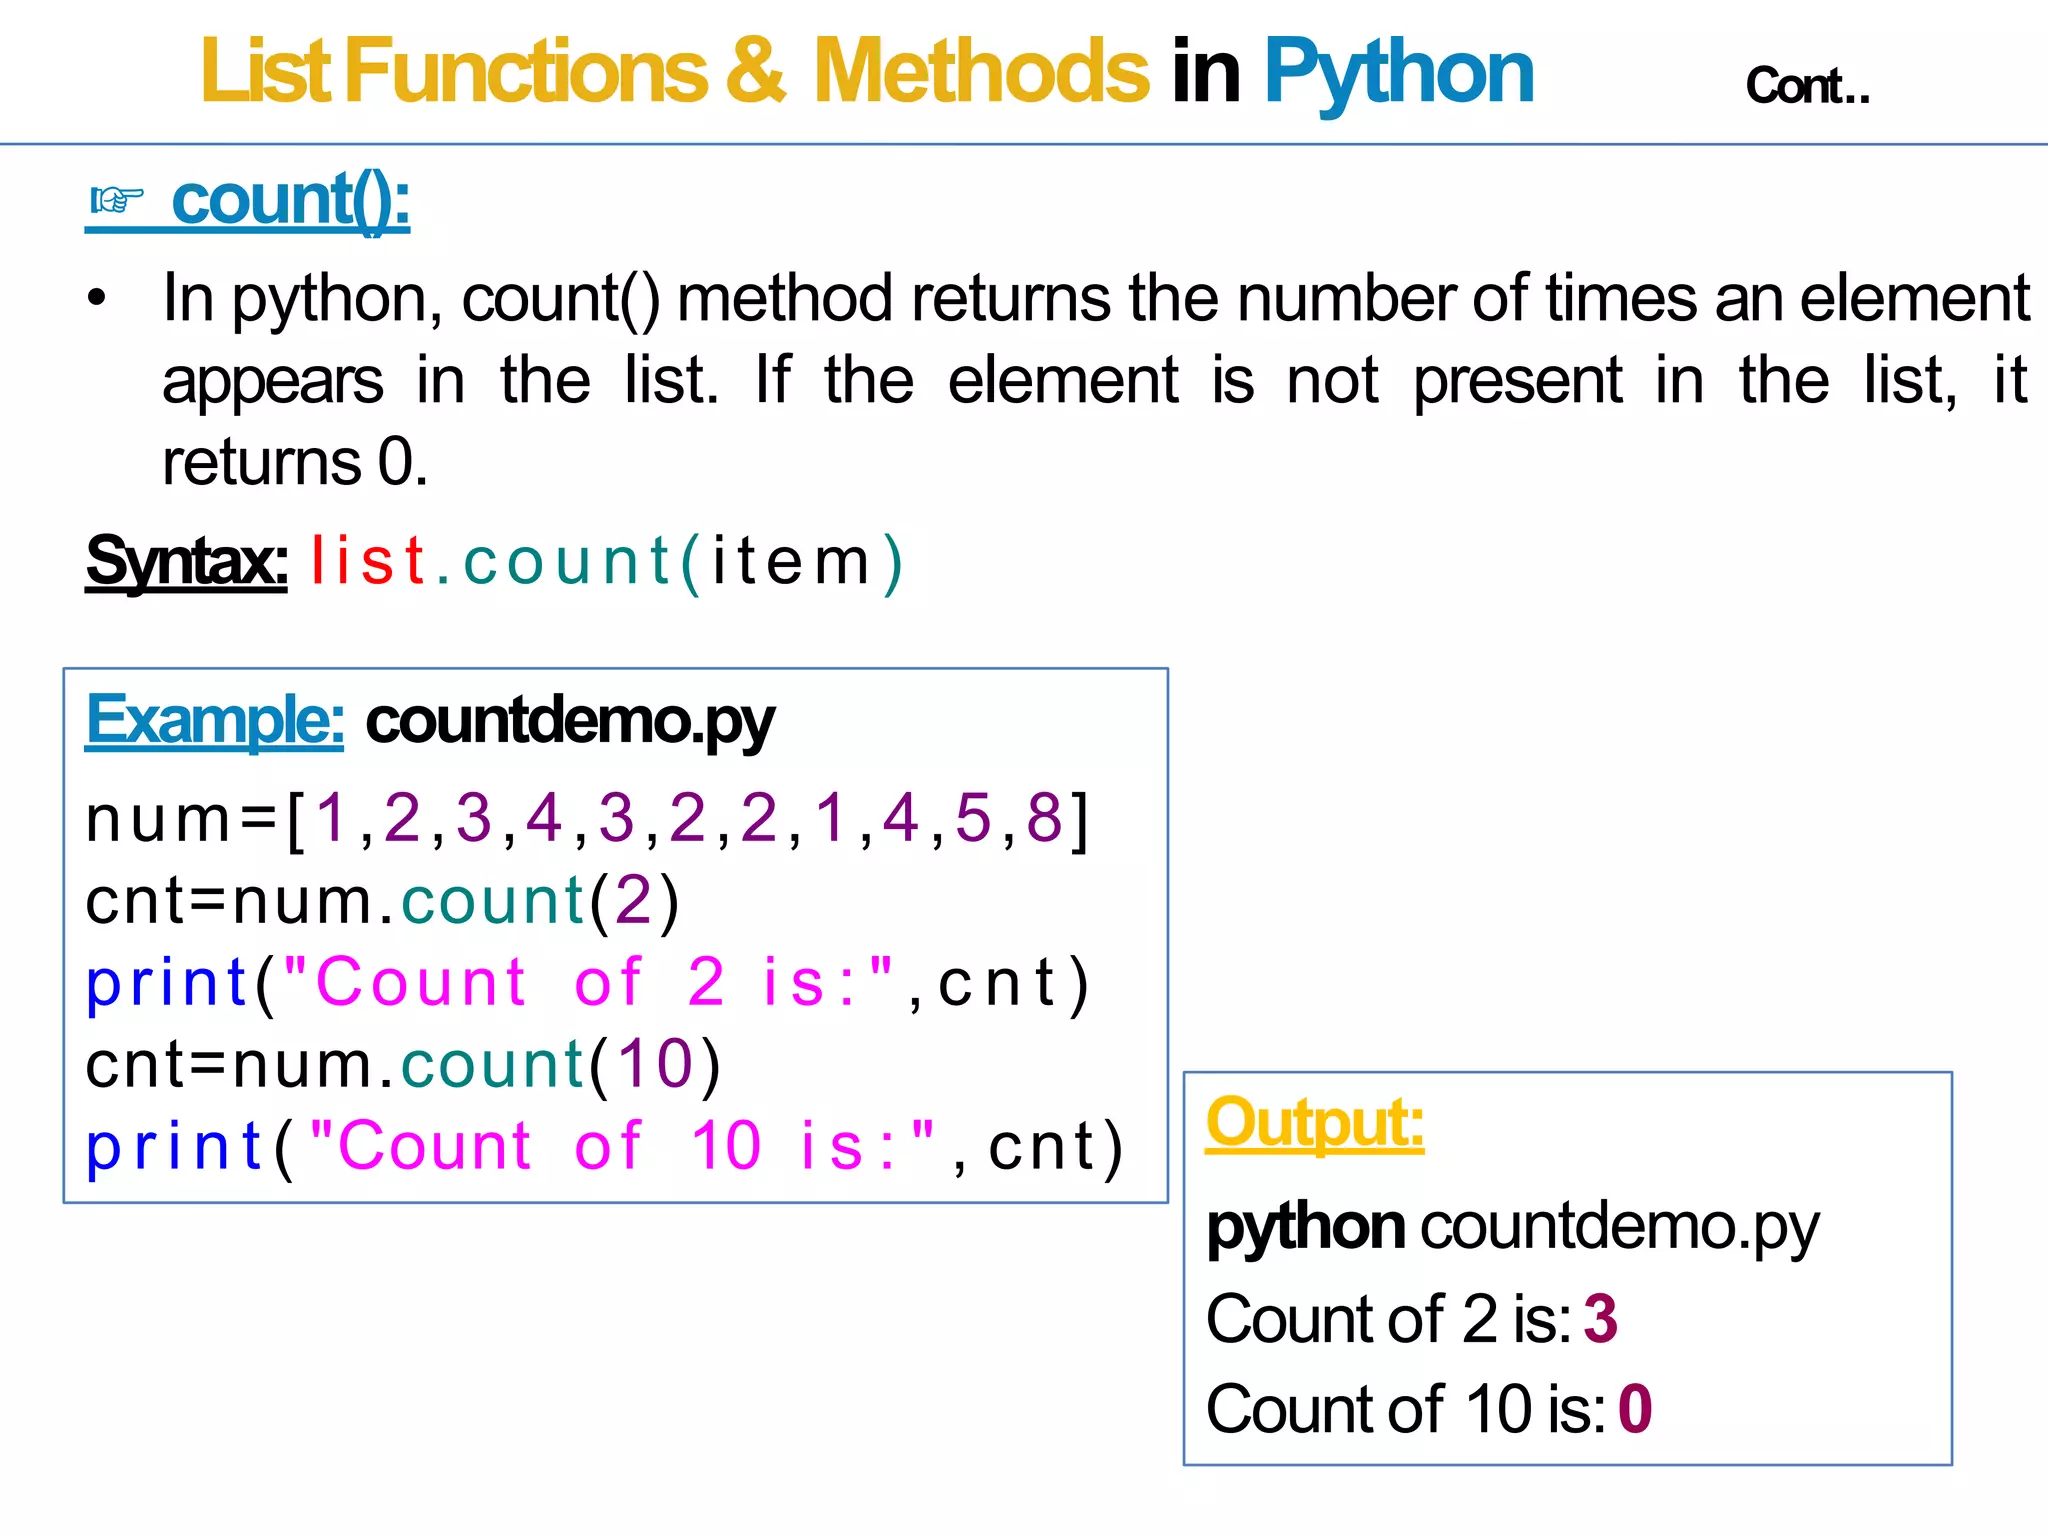Click the underlined 'Example:' heading
This screenshot has width=2048, height=1536.
tap(215, 720)
